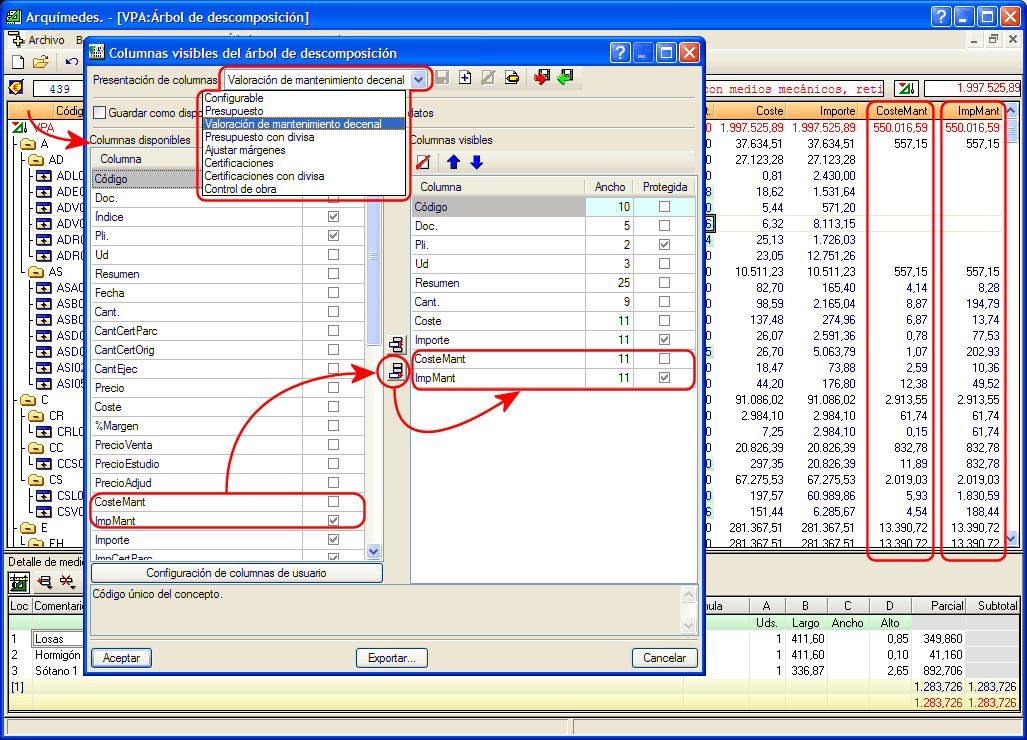Click the Exportar... button

tap(392, 657)
